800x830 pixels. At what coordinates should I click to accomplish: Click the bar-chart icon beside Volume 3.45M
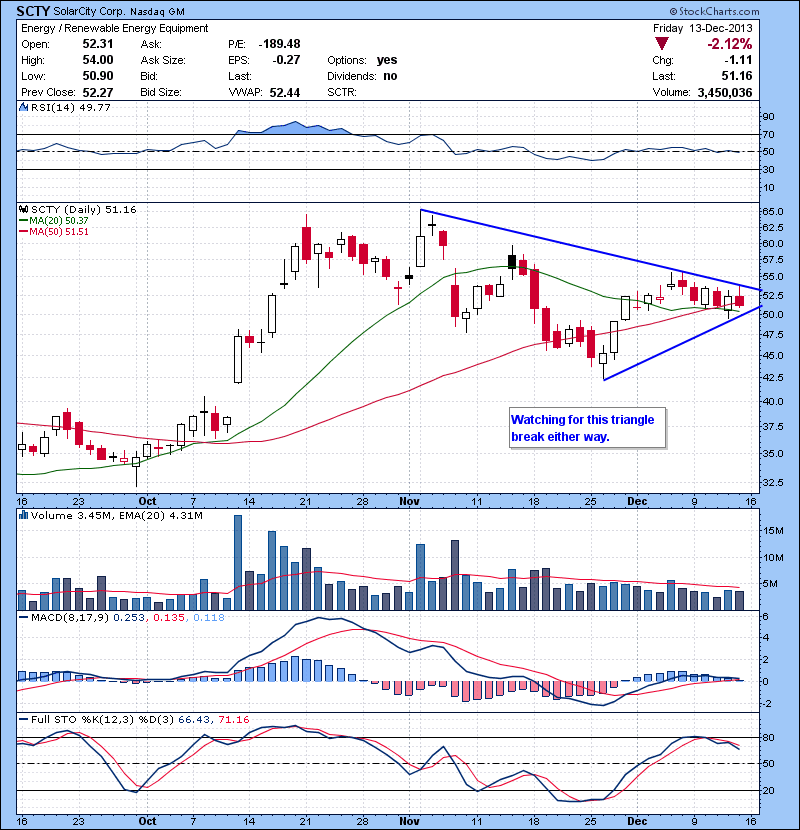click(23, 515)
